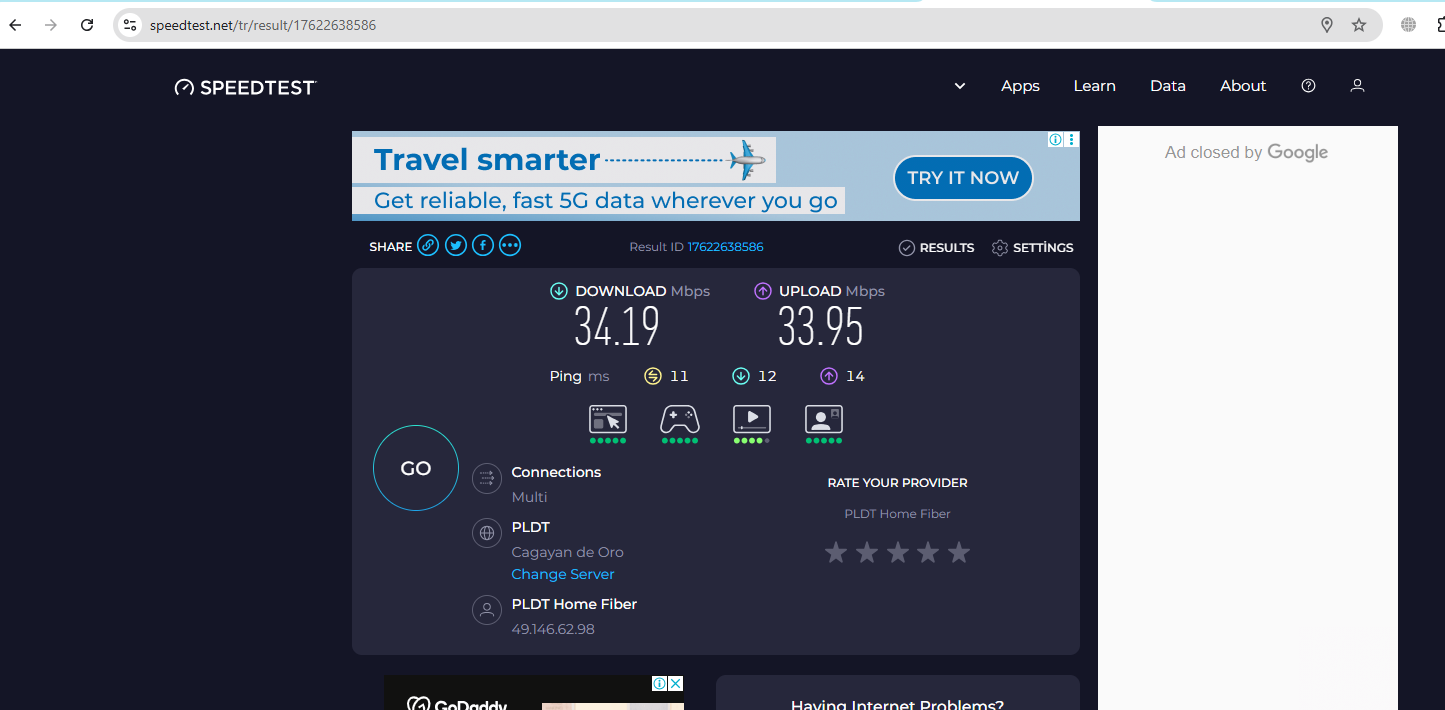Share result on Twitter
This screenshot has height=710, width=1445.
(456, 245)
